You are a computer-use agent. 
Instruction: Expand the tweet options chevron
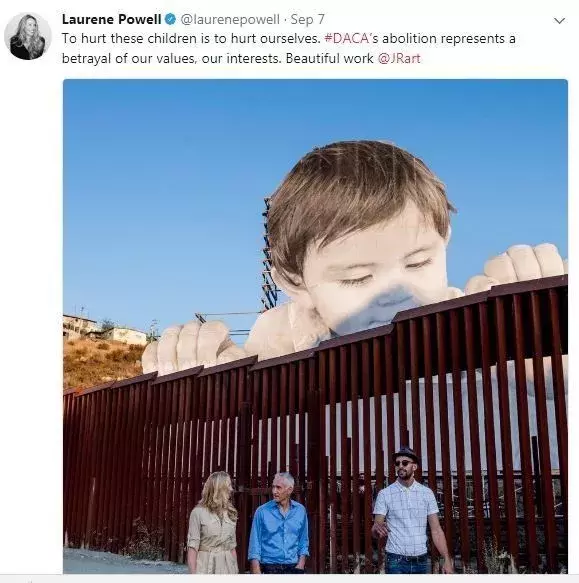(559, 20)
